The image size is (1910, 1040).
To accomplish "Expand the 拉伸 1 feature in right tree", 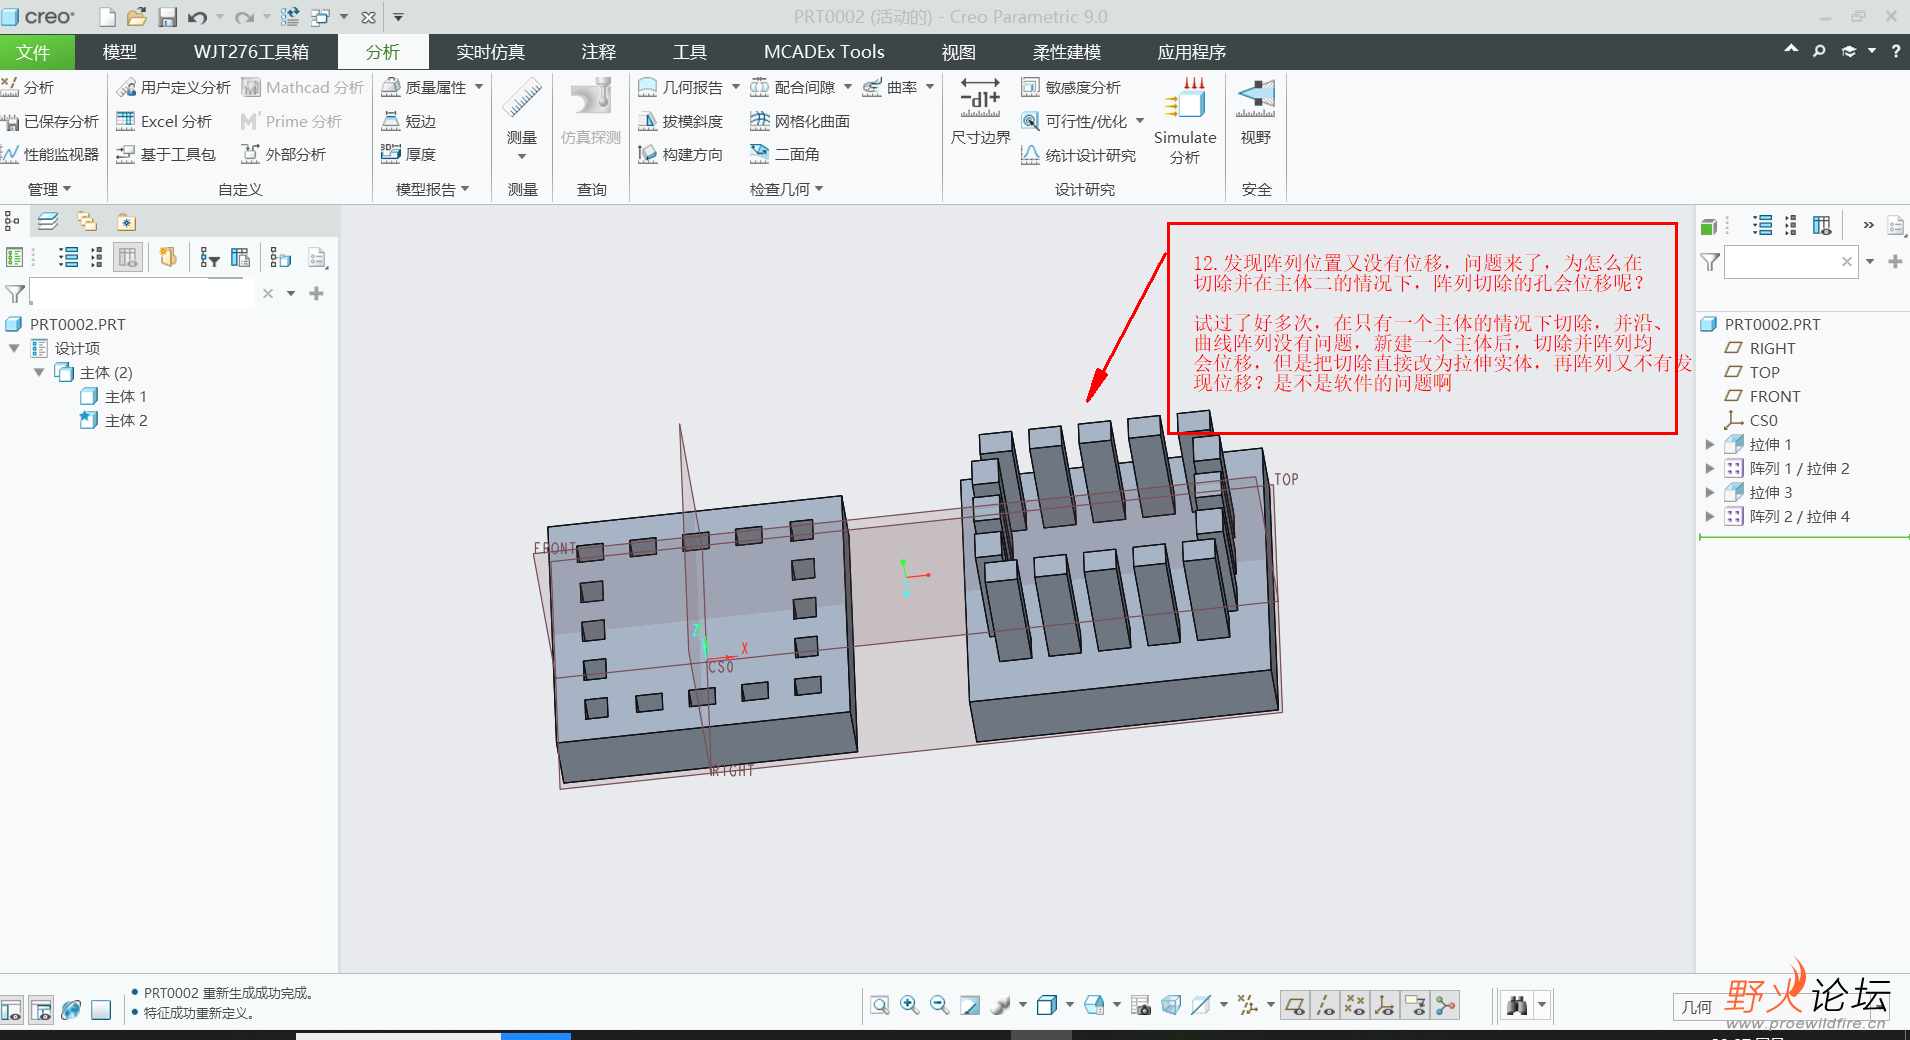I will 1710,444.
